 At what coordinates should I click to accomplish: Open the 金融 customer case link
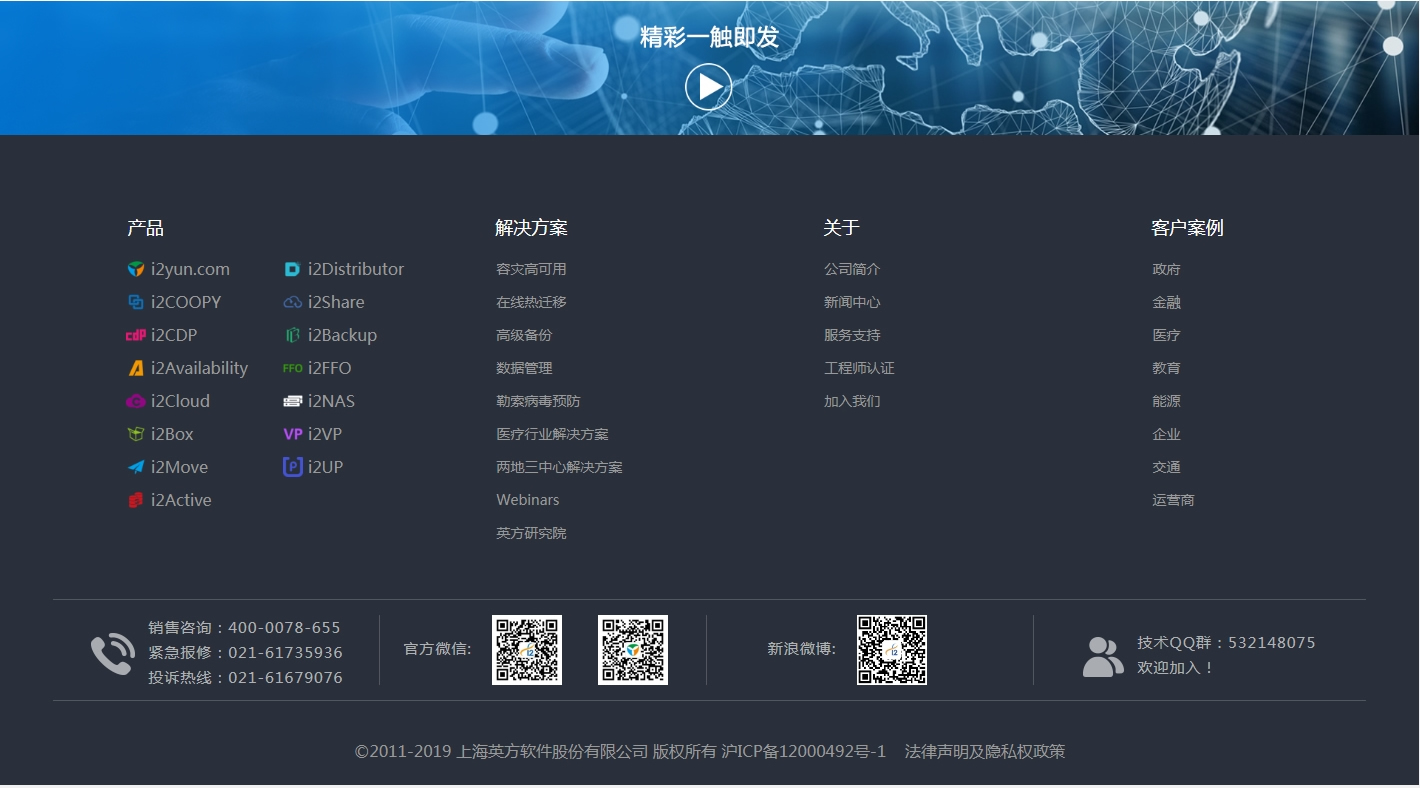1166,302
